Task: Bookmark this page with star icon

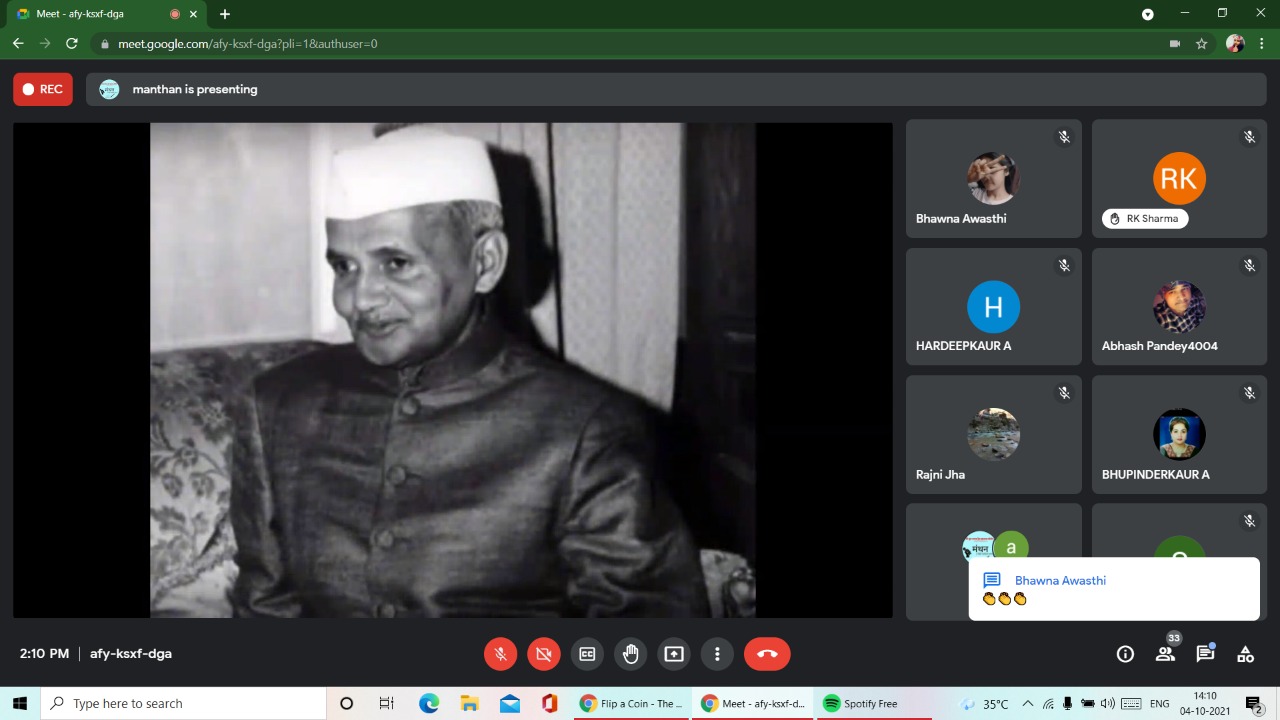Action: point(1202,44)
